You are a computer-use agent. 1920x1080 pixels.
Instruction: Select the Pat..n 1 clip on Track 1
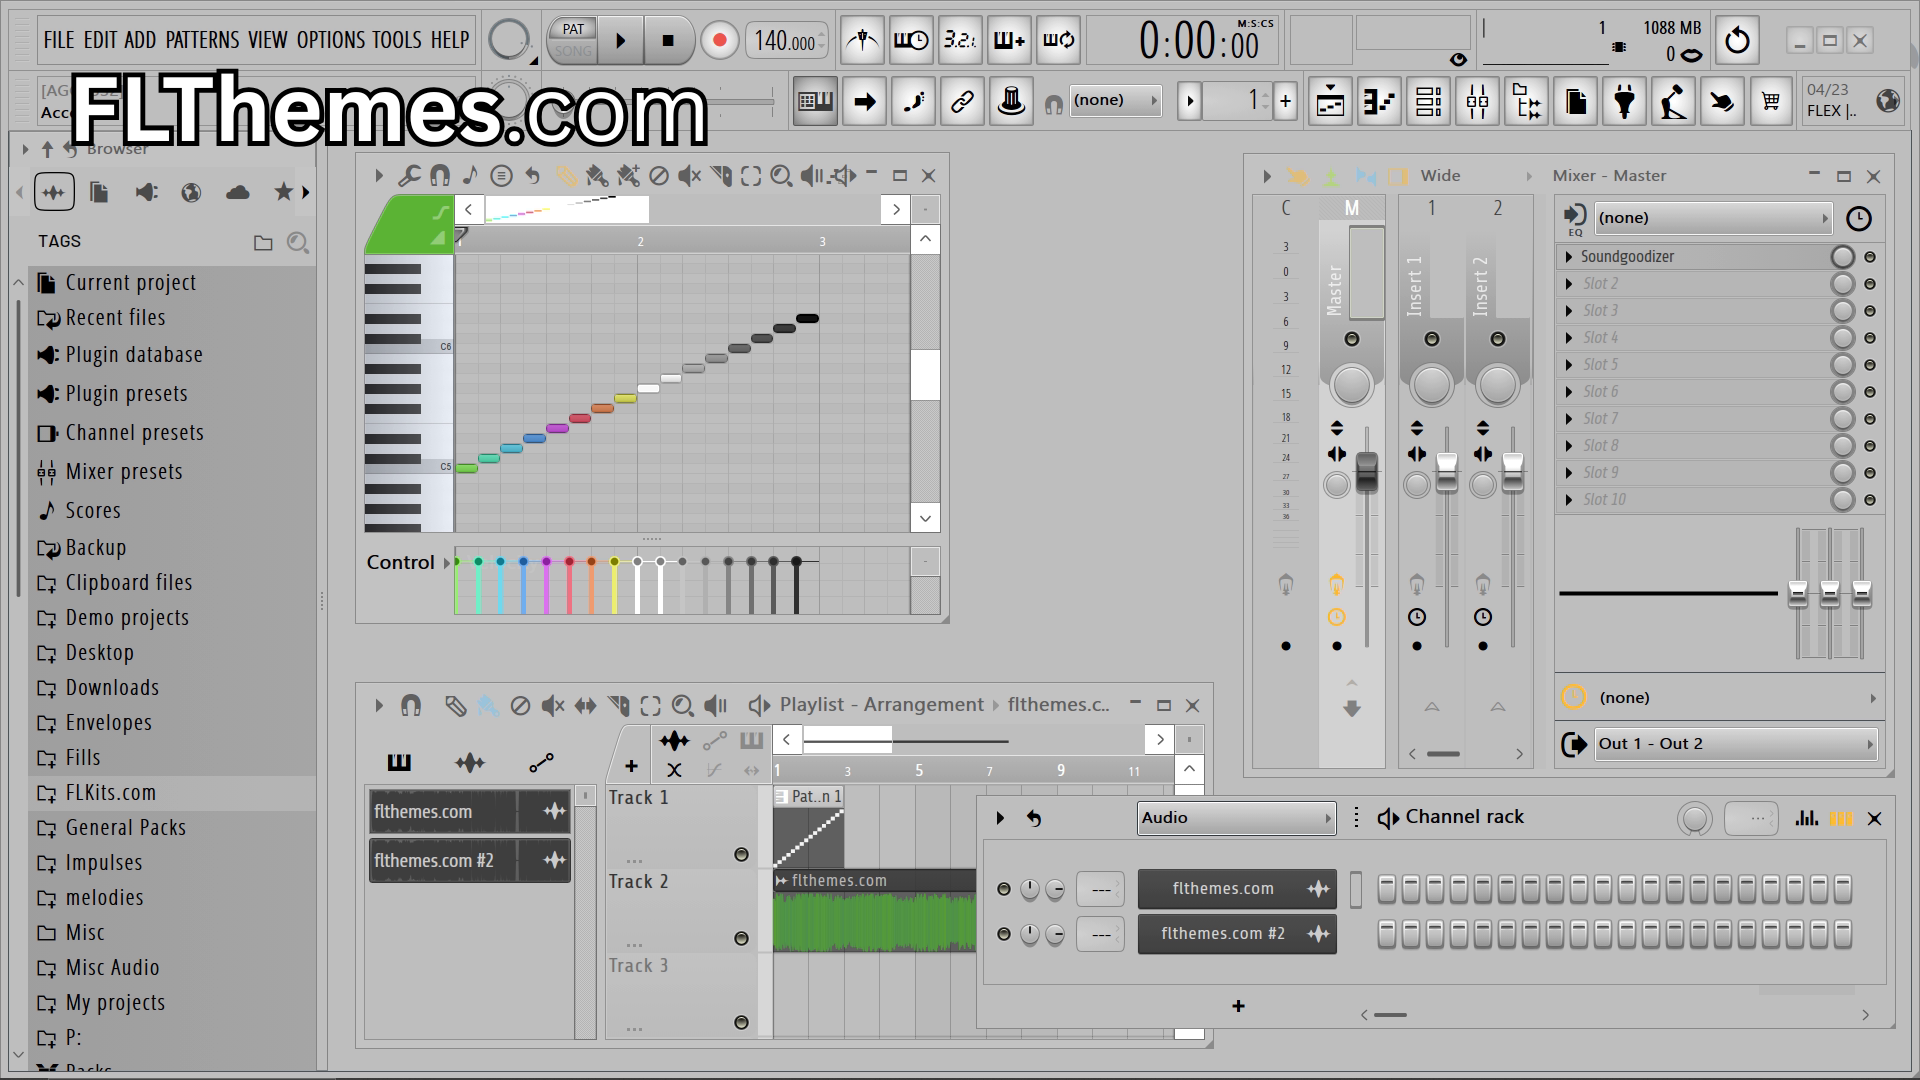(809, 827)
